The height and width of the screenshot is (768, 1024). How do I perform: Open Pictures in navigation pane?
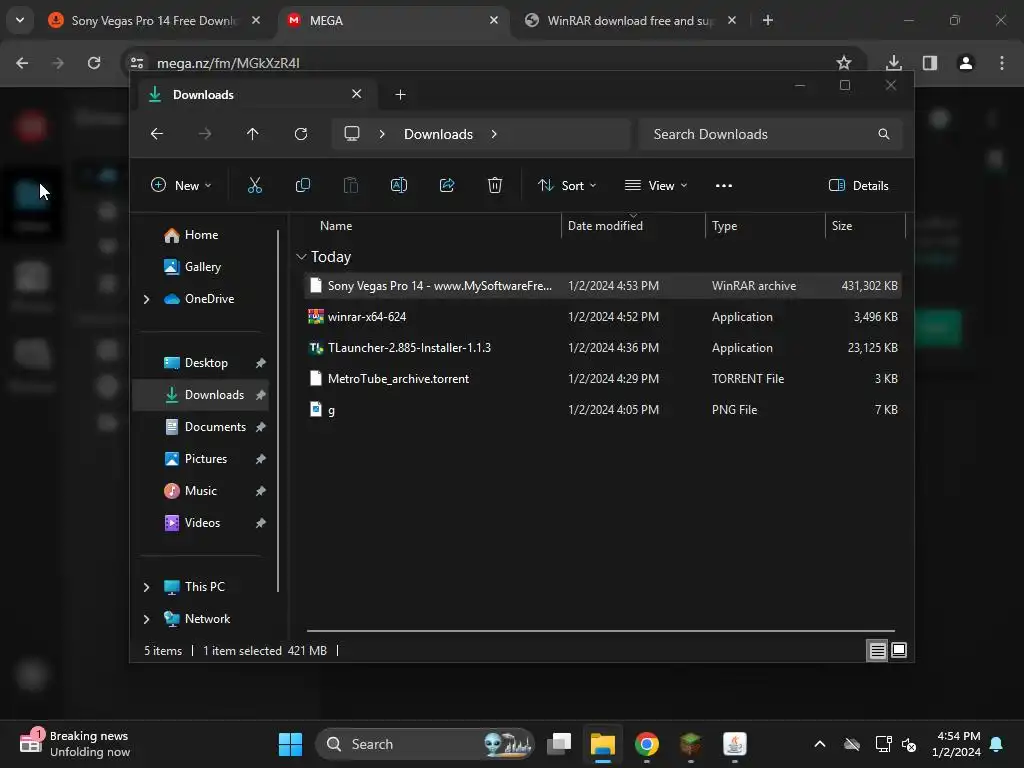[x=206, y=459]
